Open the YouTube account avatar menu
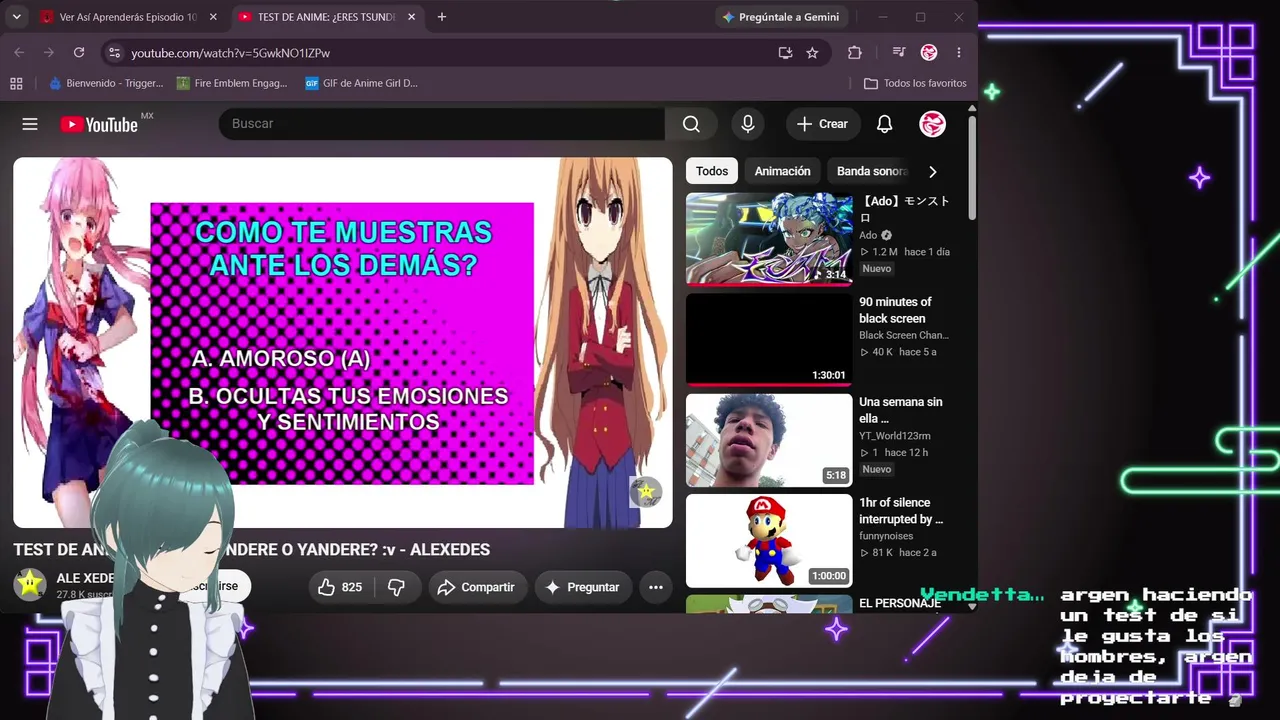Screen dimensions: 1280x720 tap(932, 124)
